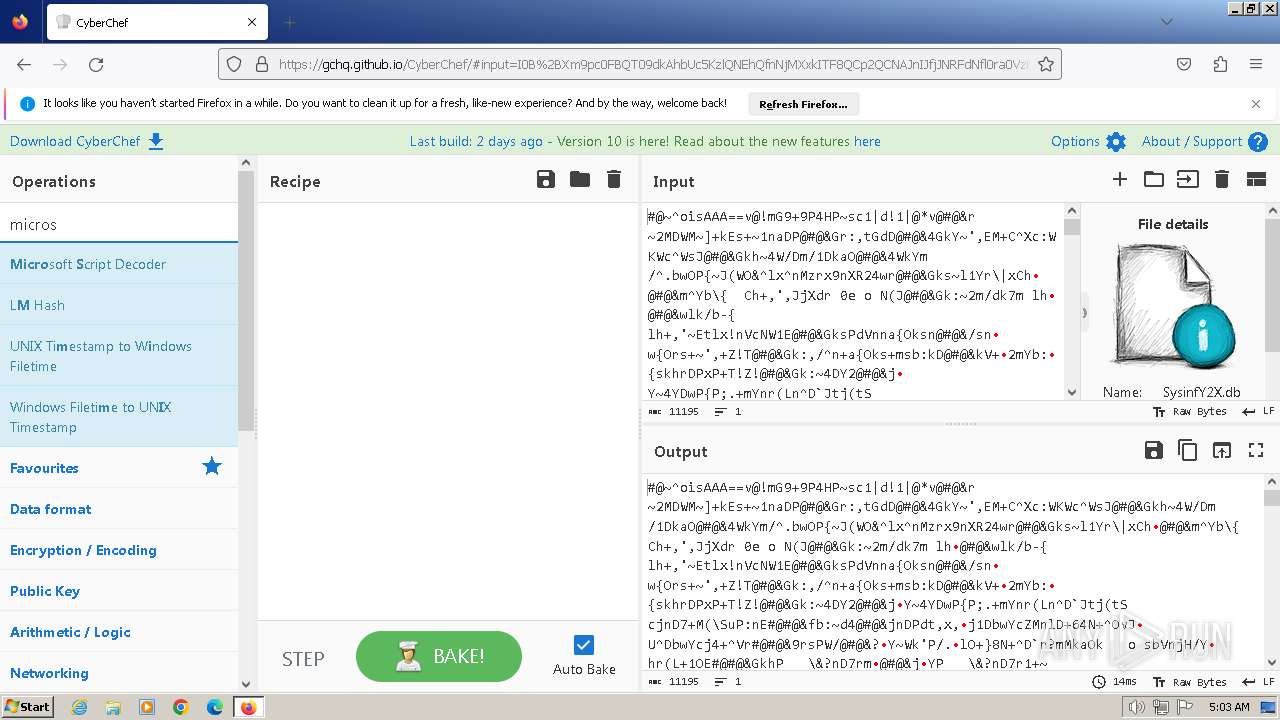Expand the Data format category
The height and width of the screenshot is (720, 1280).
click(x=119, y=509)
